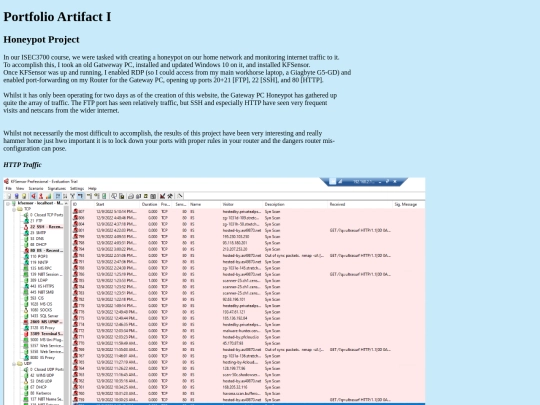The height and width of the screenshot is (405, 540).
Task: Sort events by the Description column header
Action: pos(295,204)
